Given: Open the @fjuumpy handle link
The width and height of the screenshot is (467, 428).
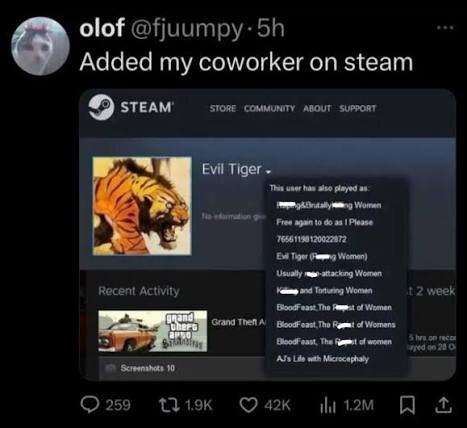Looking at the screenshot, I should 187,29.
